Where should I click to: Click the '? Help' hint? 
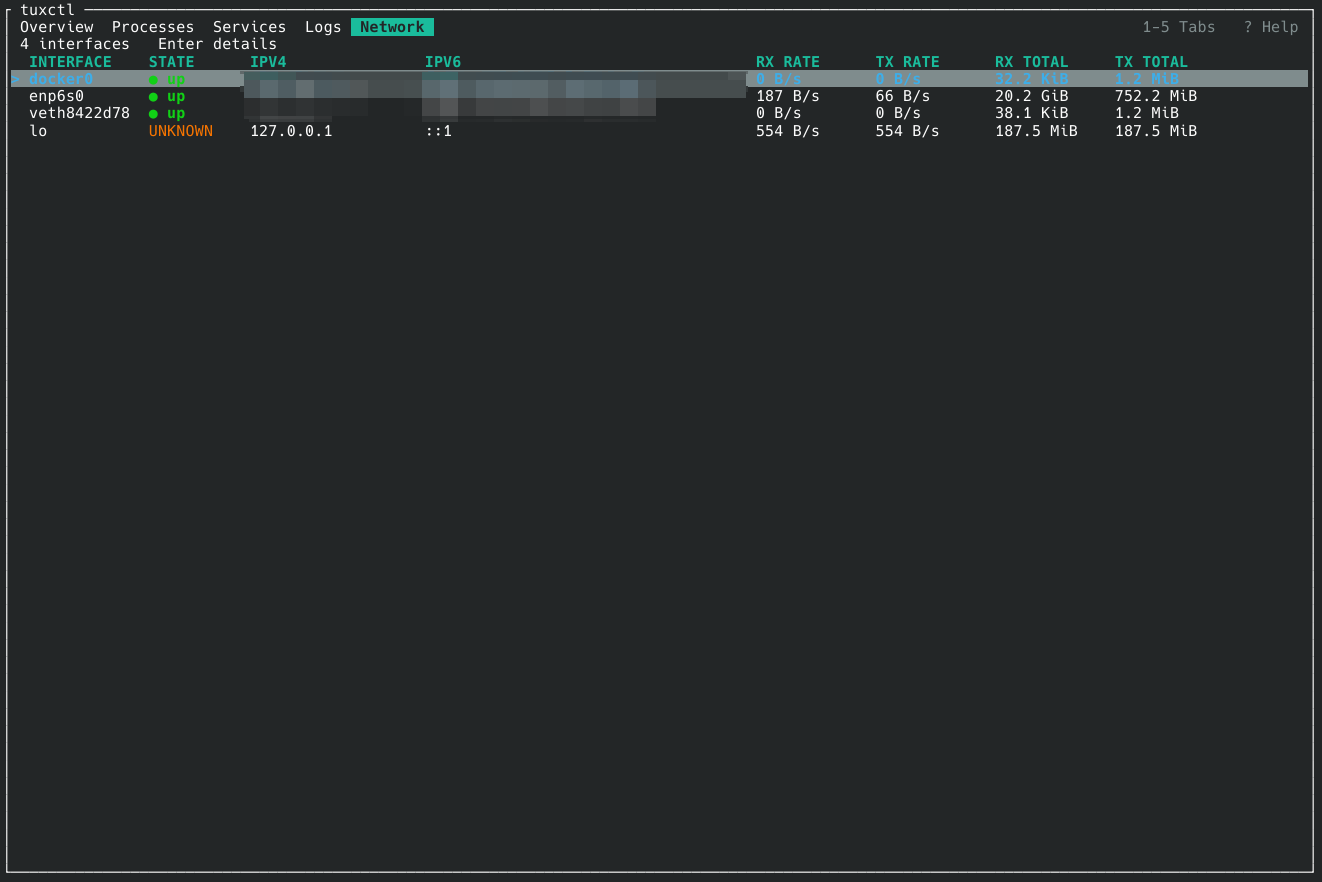[1271, 27]
